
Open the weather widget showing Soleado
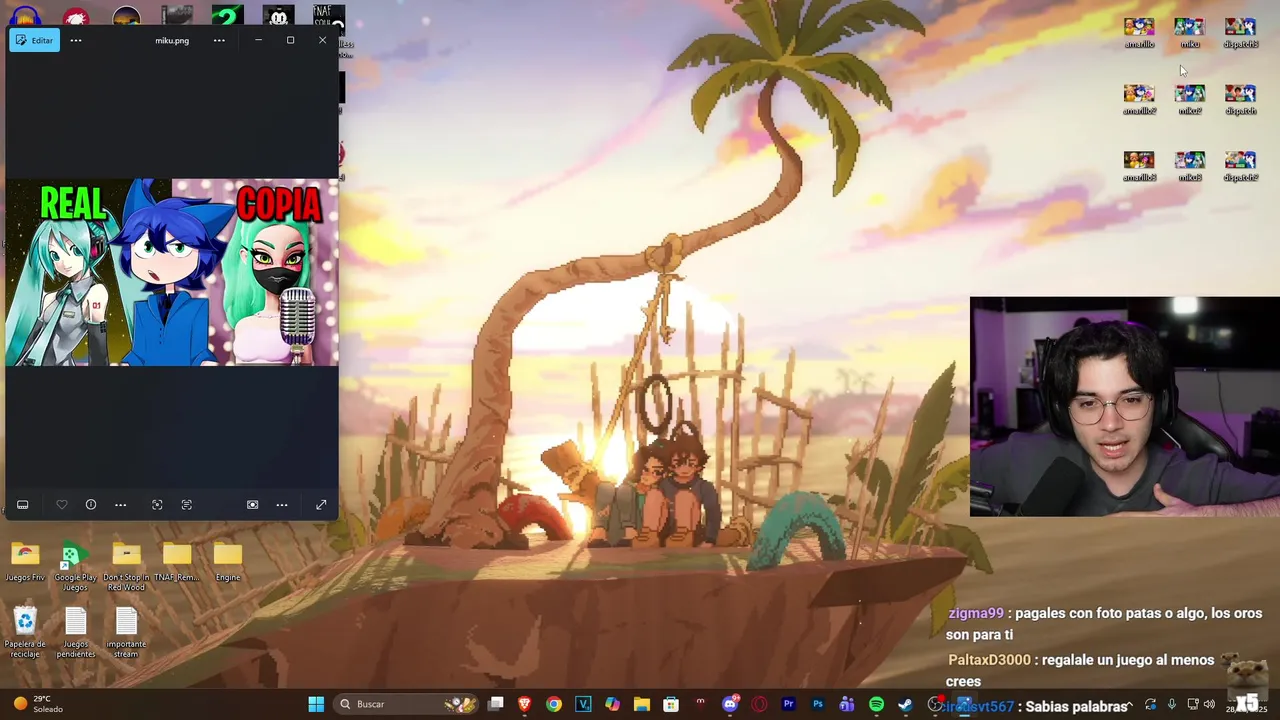pyautogui.click(x=37, y=704)
